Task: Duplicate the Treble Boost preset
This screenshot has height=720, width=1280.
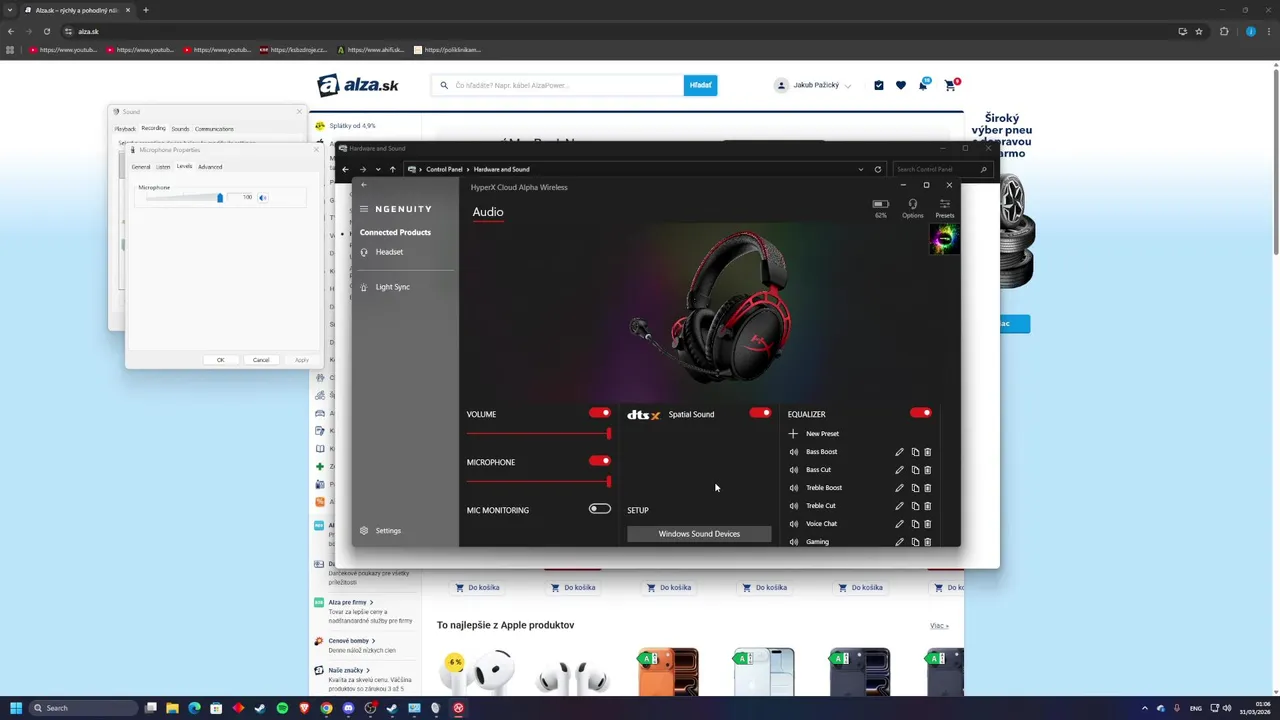Action: (915, 488)
